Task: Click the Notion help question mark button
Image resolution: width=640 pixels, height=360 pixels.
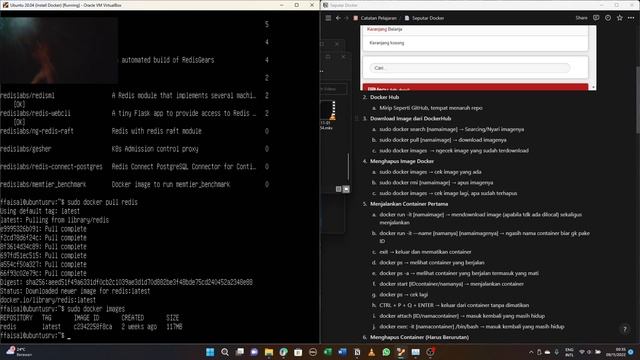Action: click(x=624, y=329)
